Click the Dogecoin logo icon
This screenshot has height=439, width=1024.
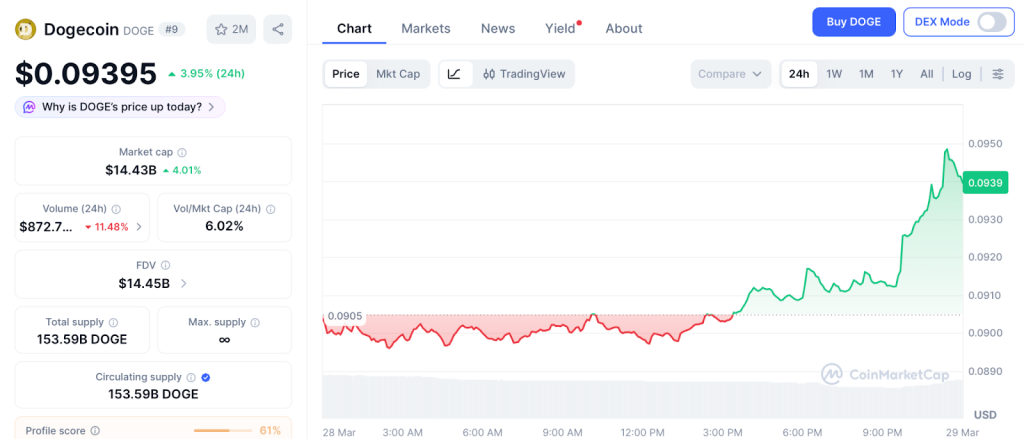point(26,30)
